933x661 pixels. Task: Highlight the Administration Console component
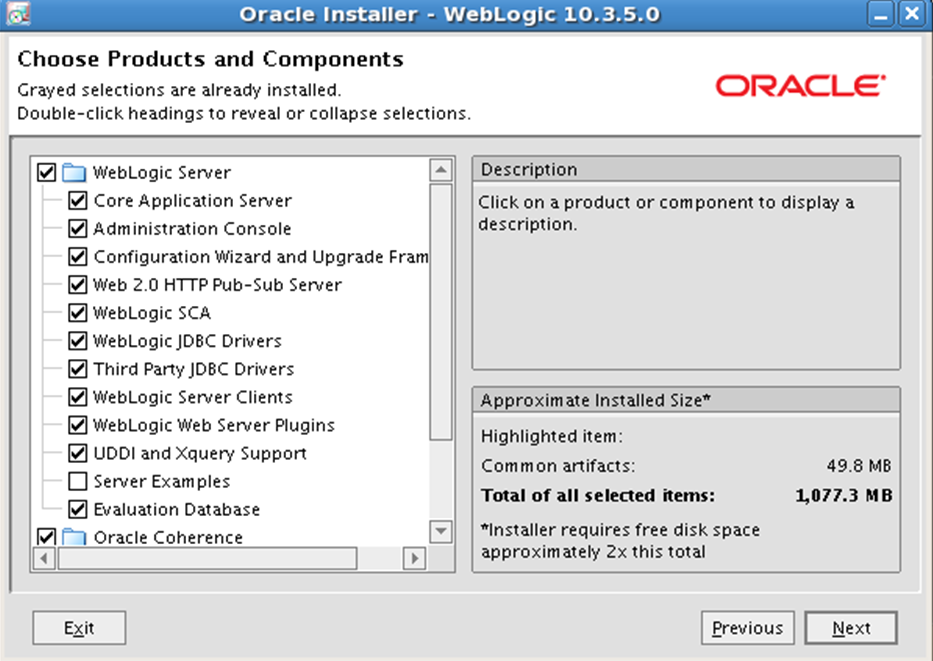tap(192, 228)
